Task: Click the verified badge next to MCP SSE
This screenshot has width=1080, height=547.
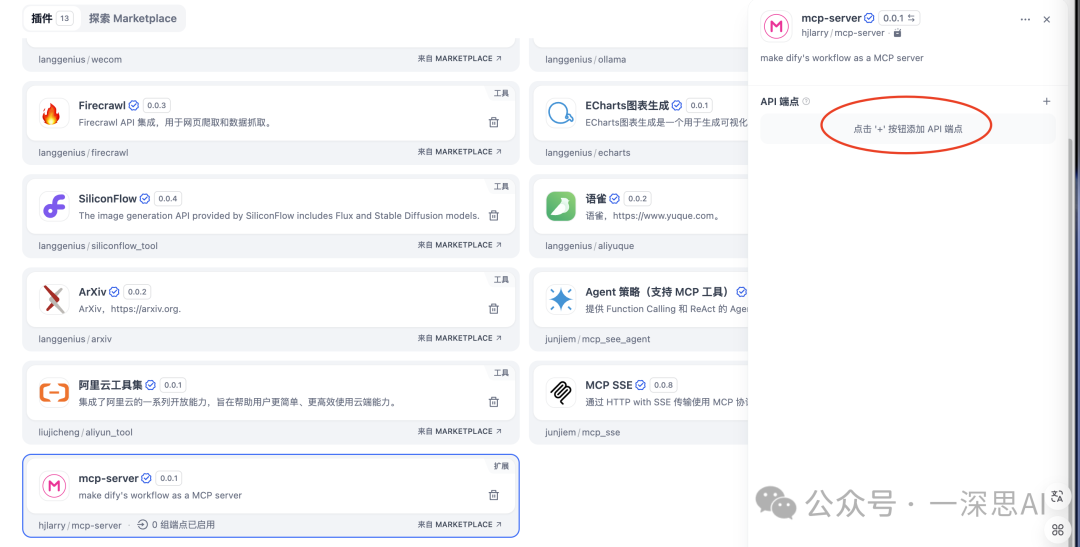Action: 640,385
